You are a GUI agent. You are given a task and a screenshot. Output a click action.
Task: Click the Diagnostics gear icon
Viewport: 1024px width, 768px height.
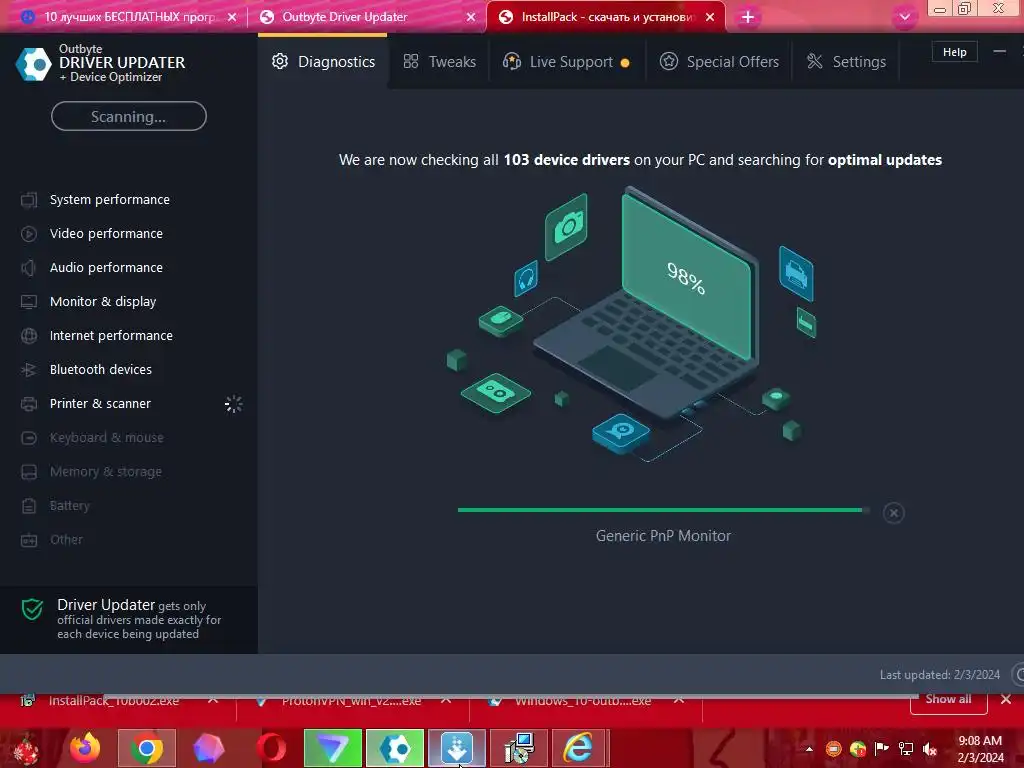(280, 61)
